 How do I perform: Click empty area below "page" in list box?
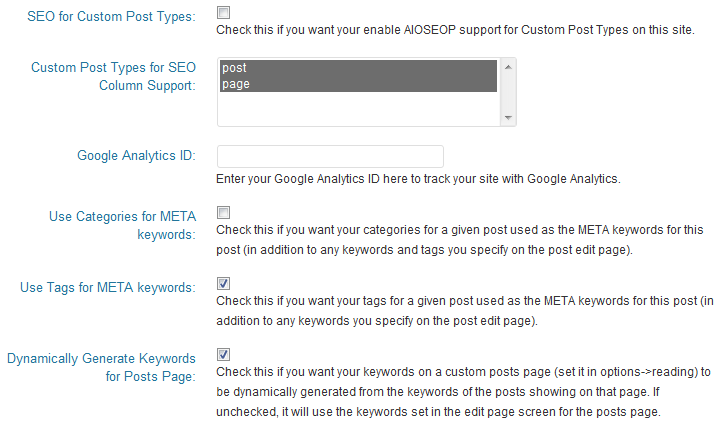pyautogui.click(x=357, y=108)
